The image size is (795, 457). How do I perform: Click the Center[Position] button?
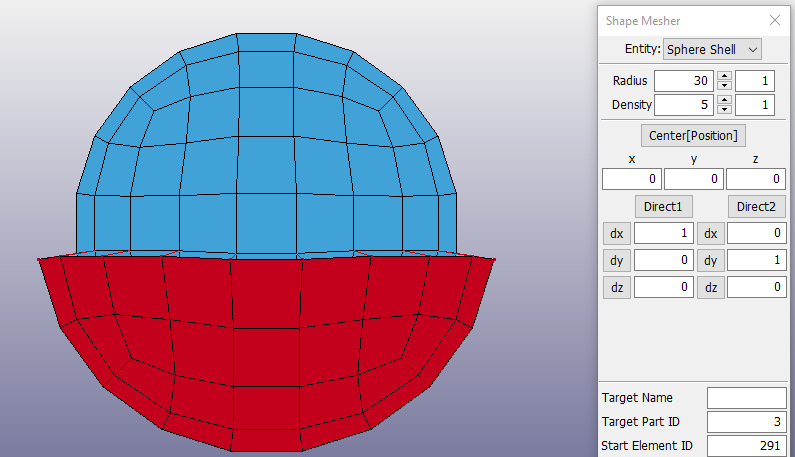(693, 135)
